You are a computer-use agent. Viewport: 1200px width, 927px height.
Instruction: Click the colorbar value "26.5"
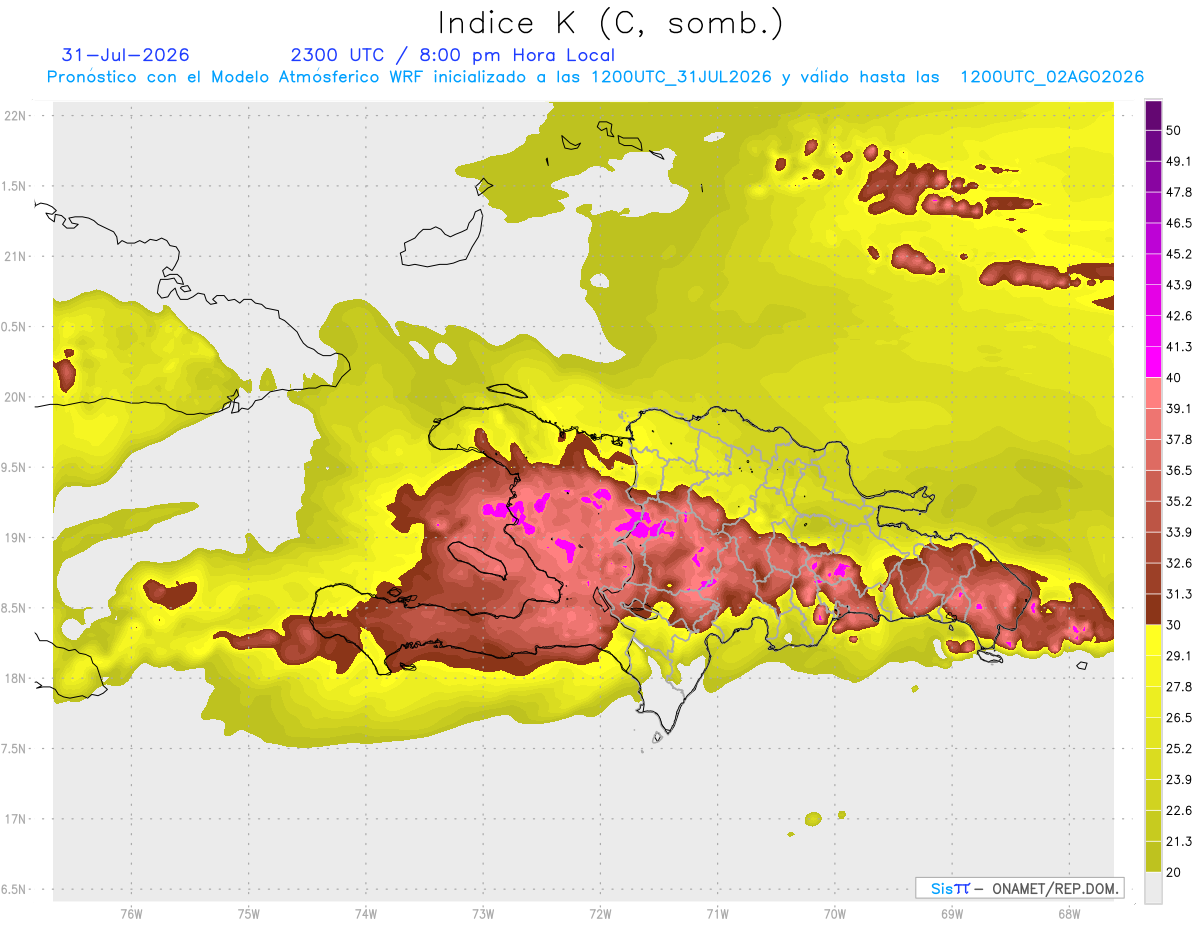1178,718
